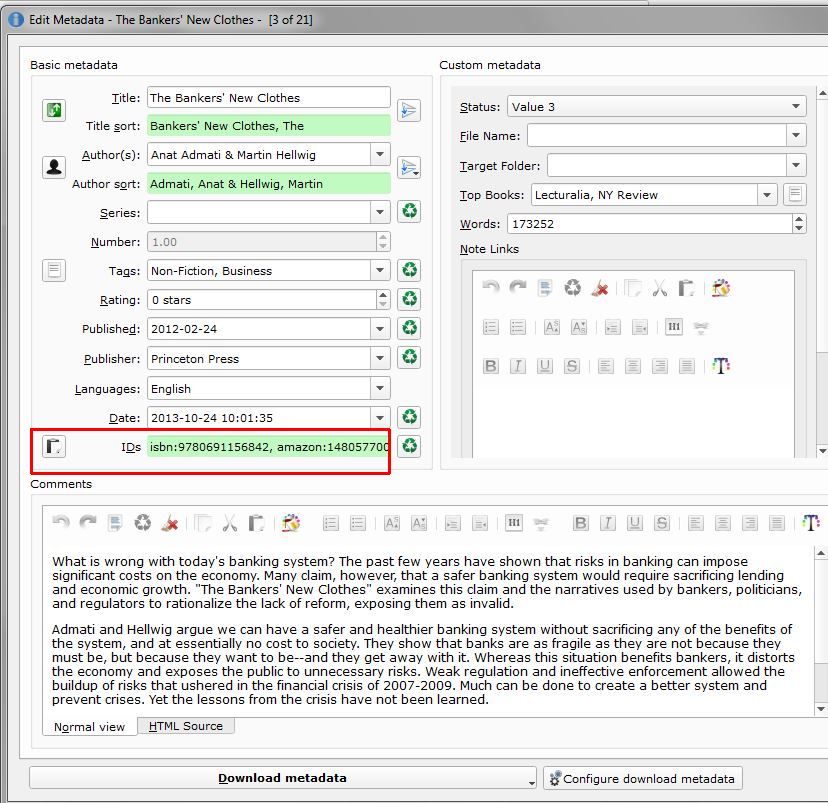828x803 pixels.
Task: Click Underline in the Comments toolbar
Action: pos(635,523)
